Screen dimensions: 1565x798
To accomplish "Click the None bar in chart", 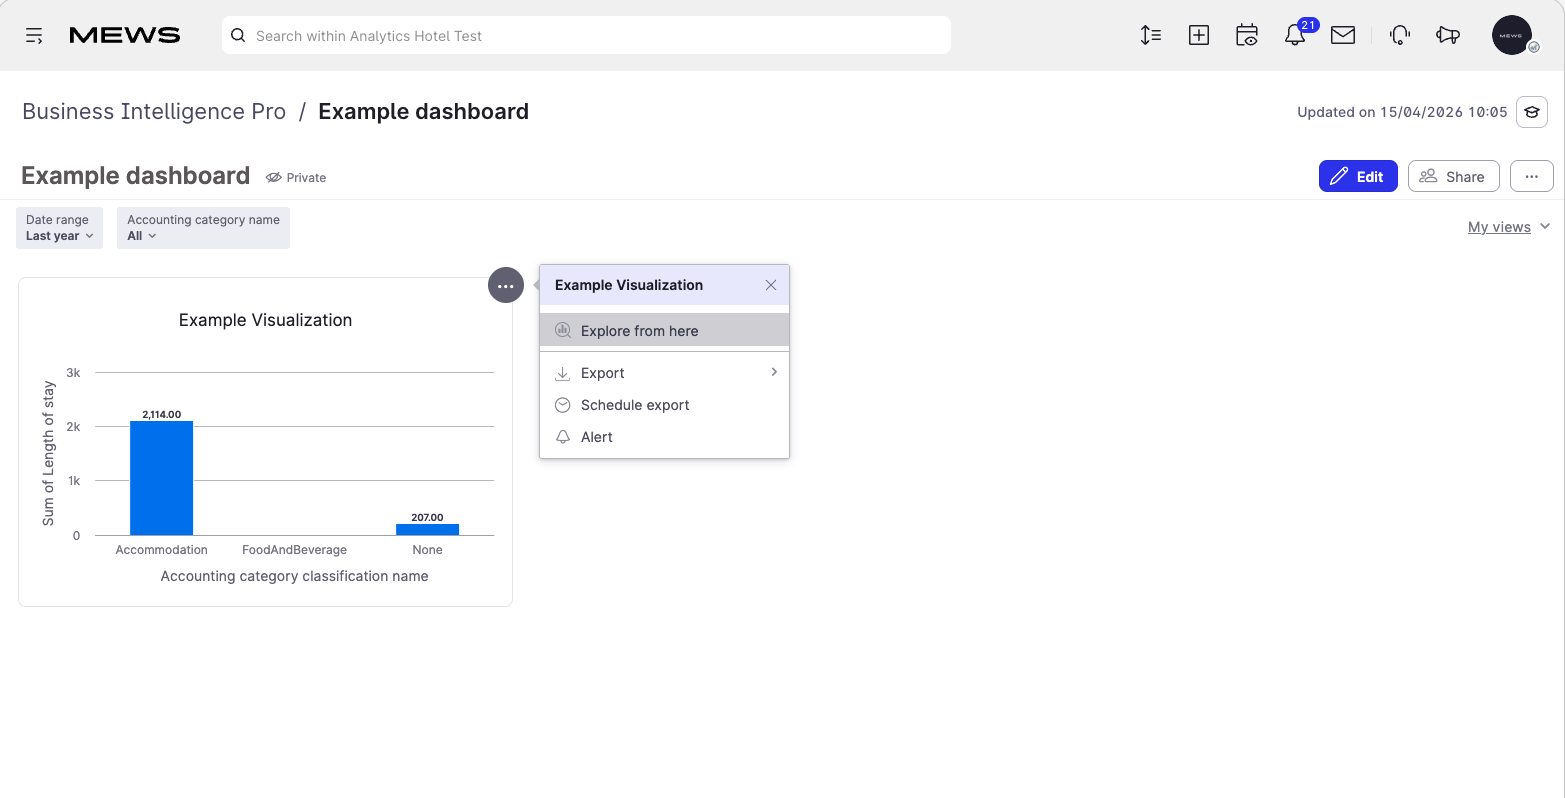I will pos(427,529).
